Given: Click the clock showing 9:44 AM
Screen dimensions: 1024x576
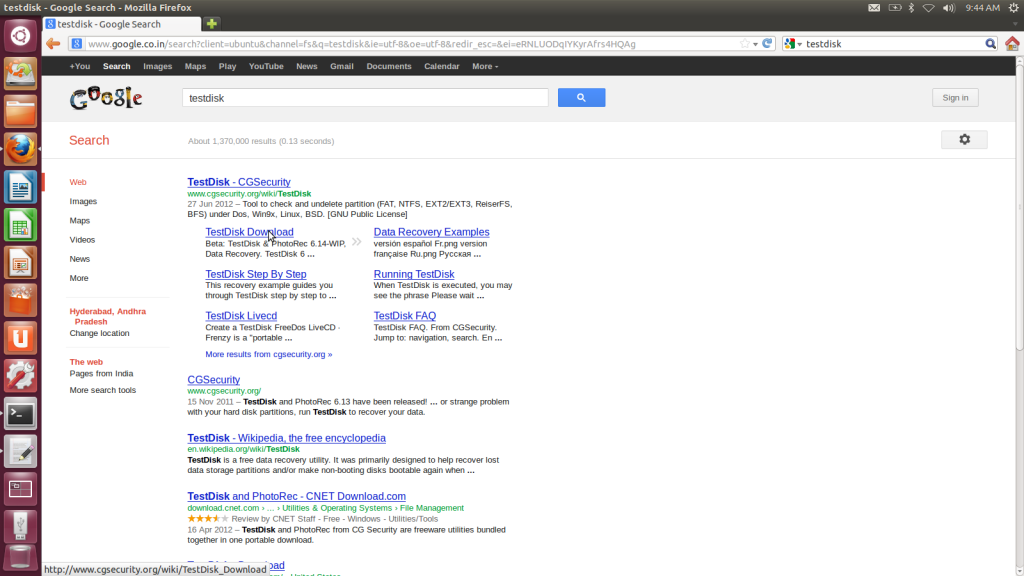Looking at the screenshot, I should pyautogui.click(x=982, y=8).
